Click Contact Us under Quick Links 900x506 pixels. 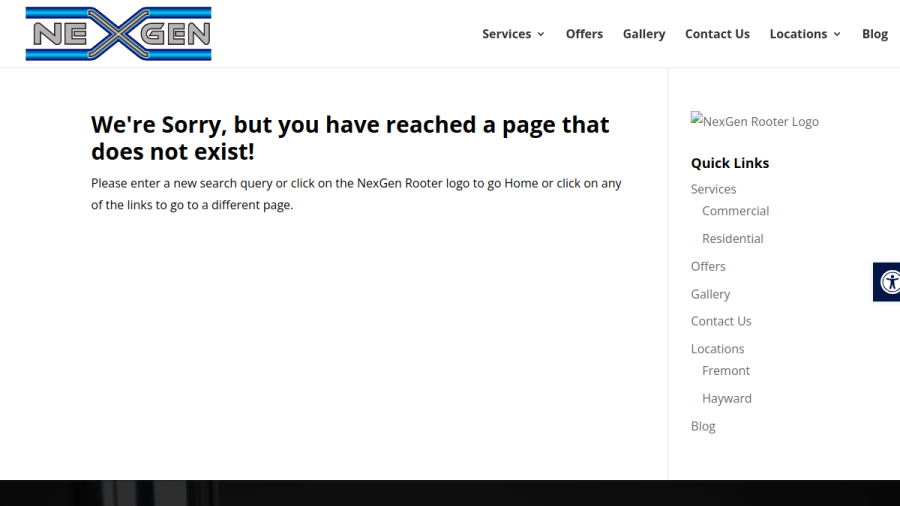pos(721,321)
